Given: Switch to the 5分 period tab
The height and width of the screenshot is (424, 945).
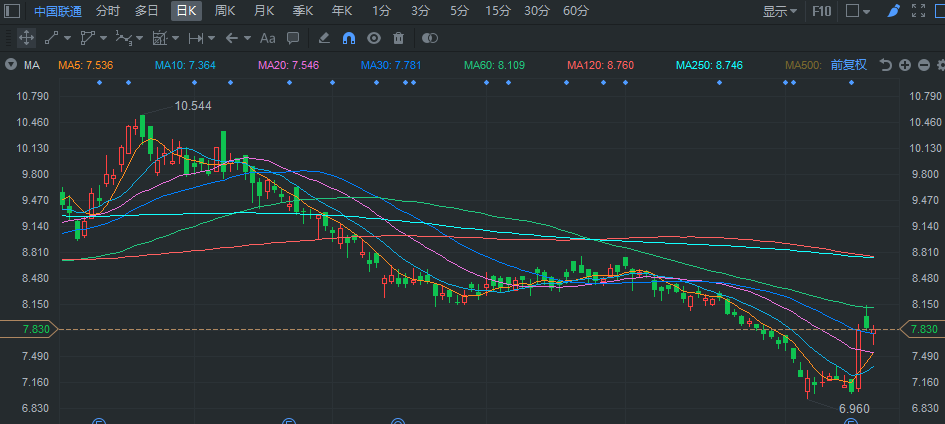Looking at the screenshot, I should (x=459, y=11).
